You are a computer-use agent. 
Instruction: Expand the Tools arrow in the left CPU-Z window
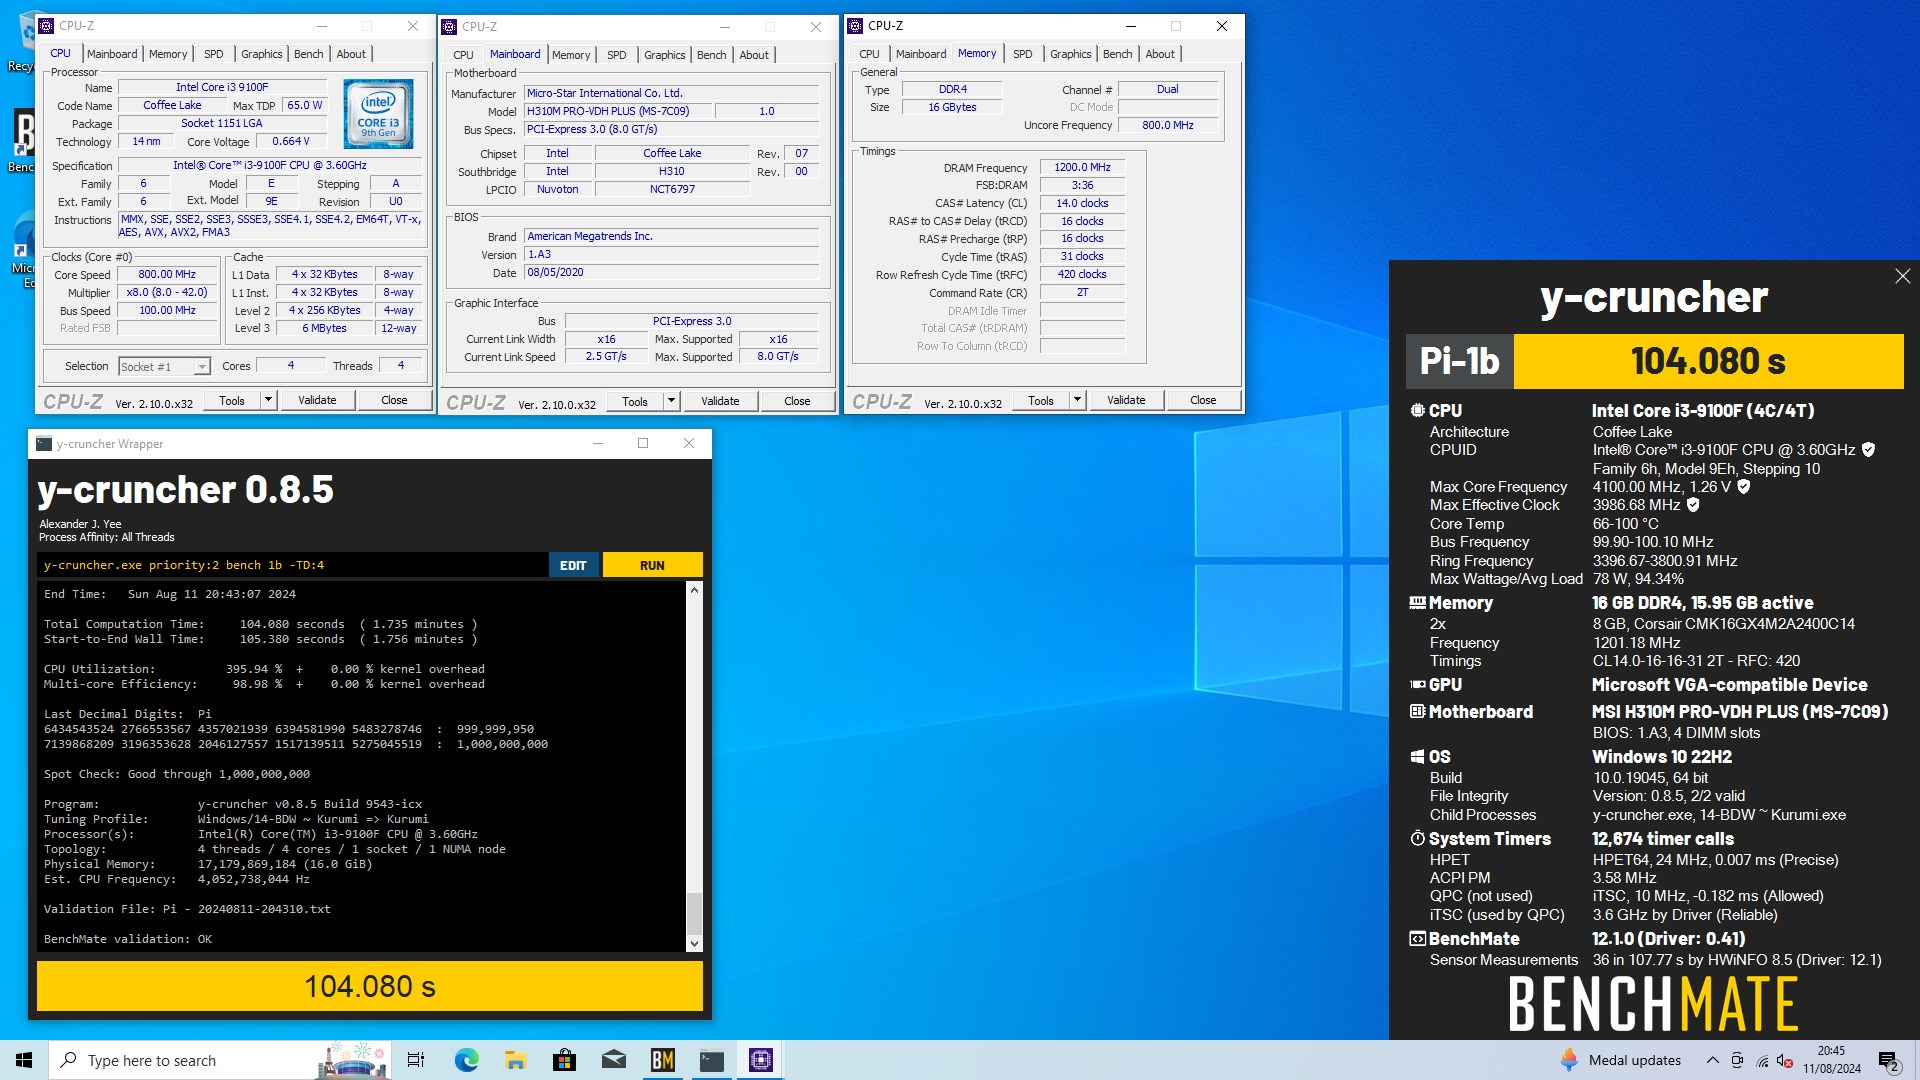point(267,400)
